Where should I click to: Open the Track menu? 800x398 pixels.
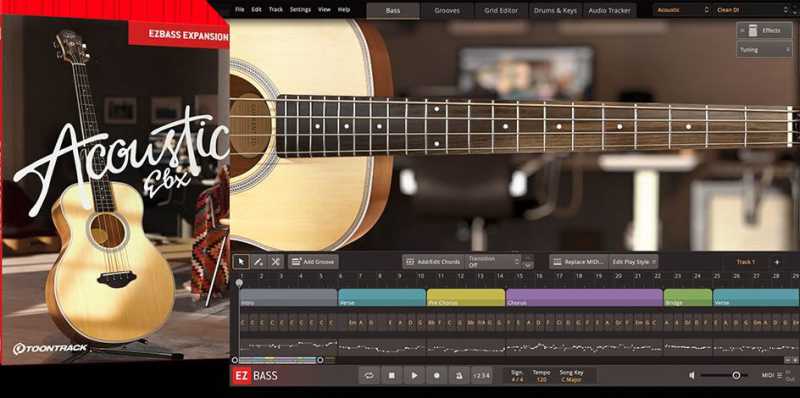coord(276,9)
